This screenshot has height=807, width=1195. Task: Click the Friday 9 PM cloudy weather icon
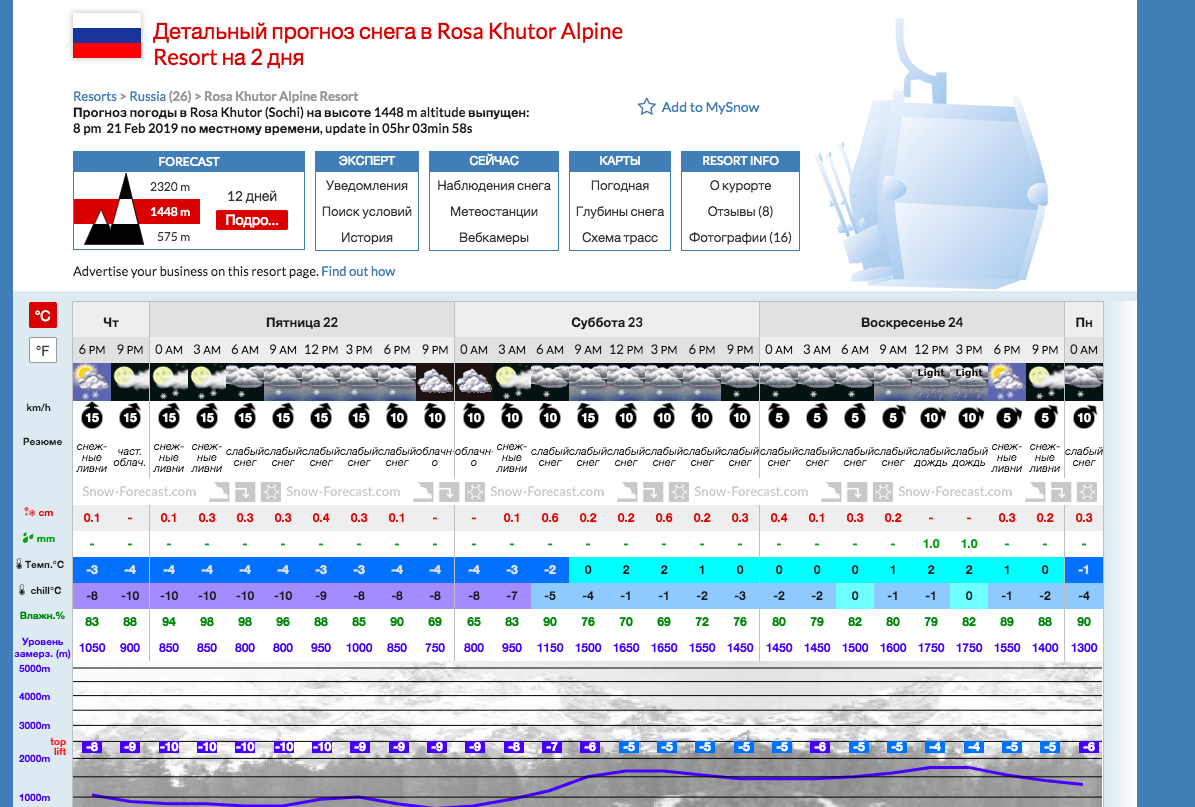coord(435,383)
